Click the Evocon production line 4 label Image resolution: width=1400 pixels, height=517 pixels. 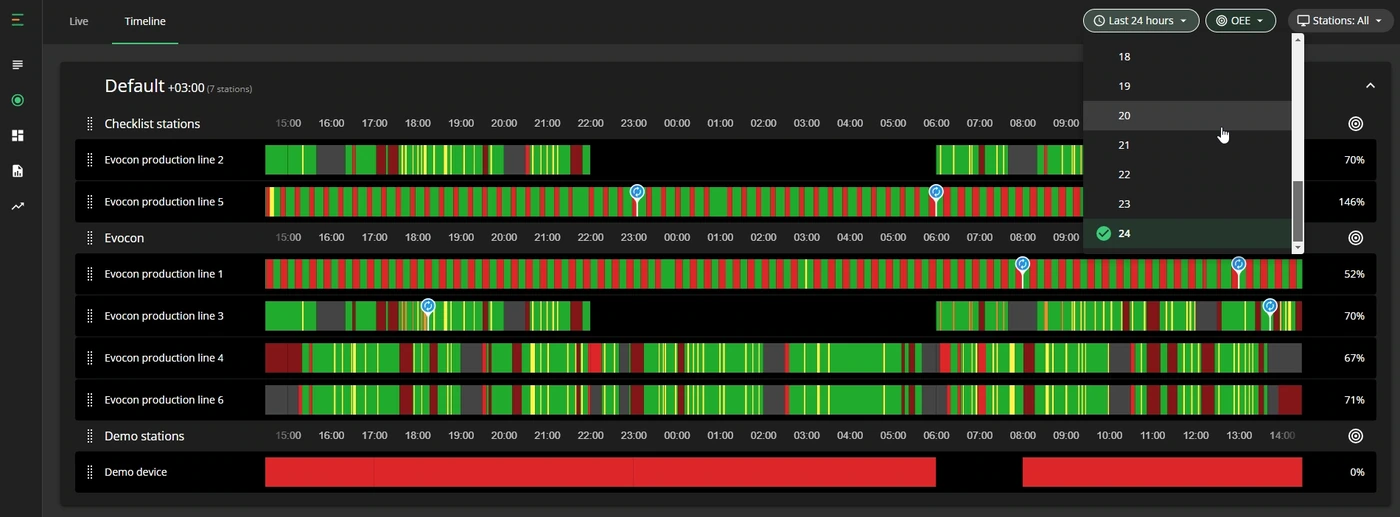164,358
